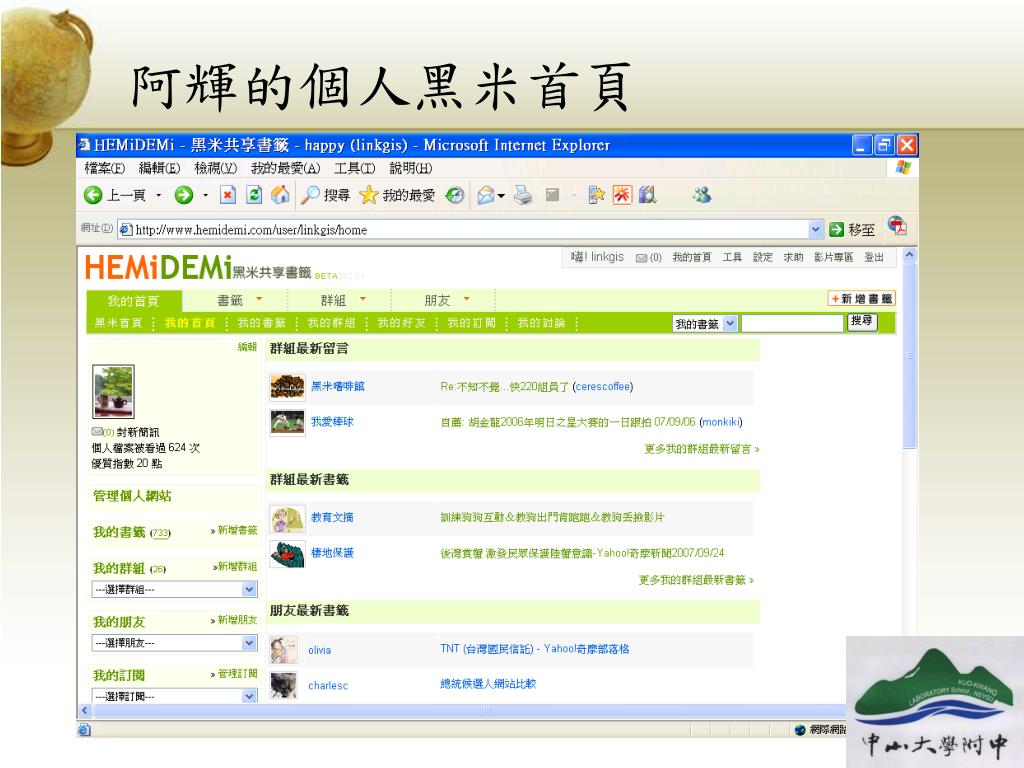Open the 說明(H) menu

click(411, 168)
